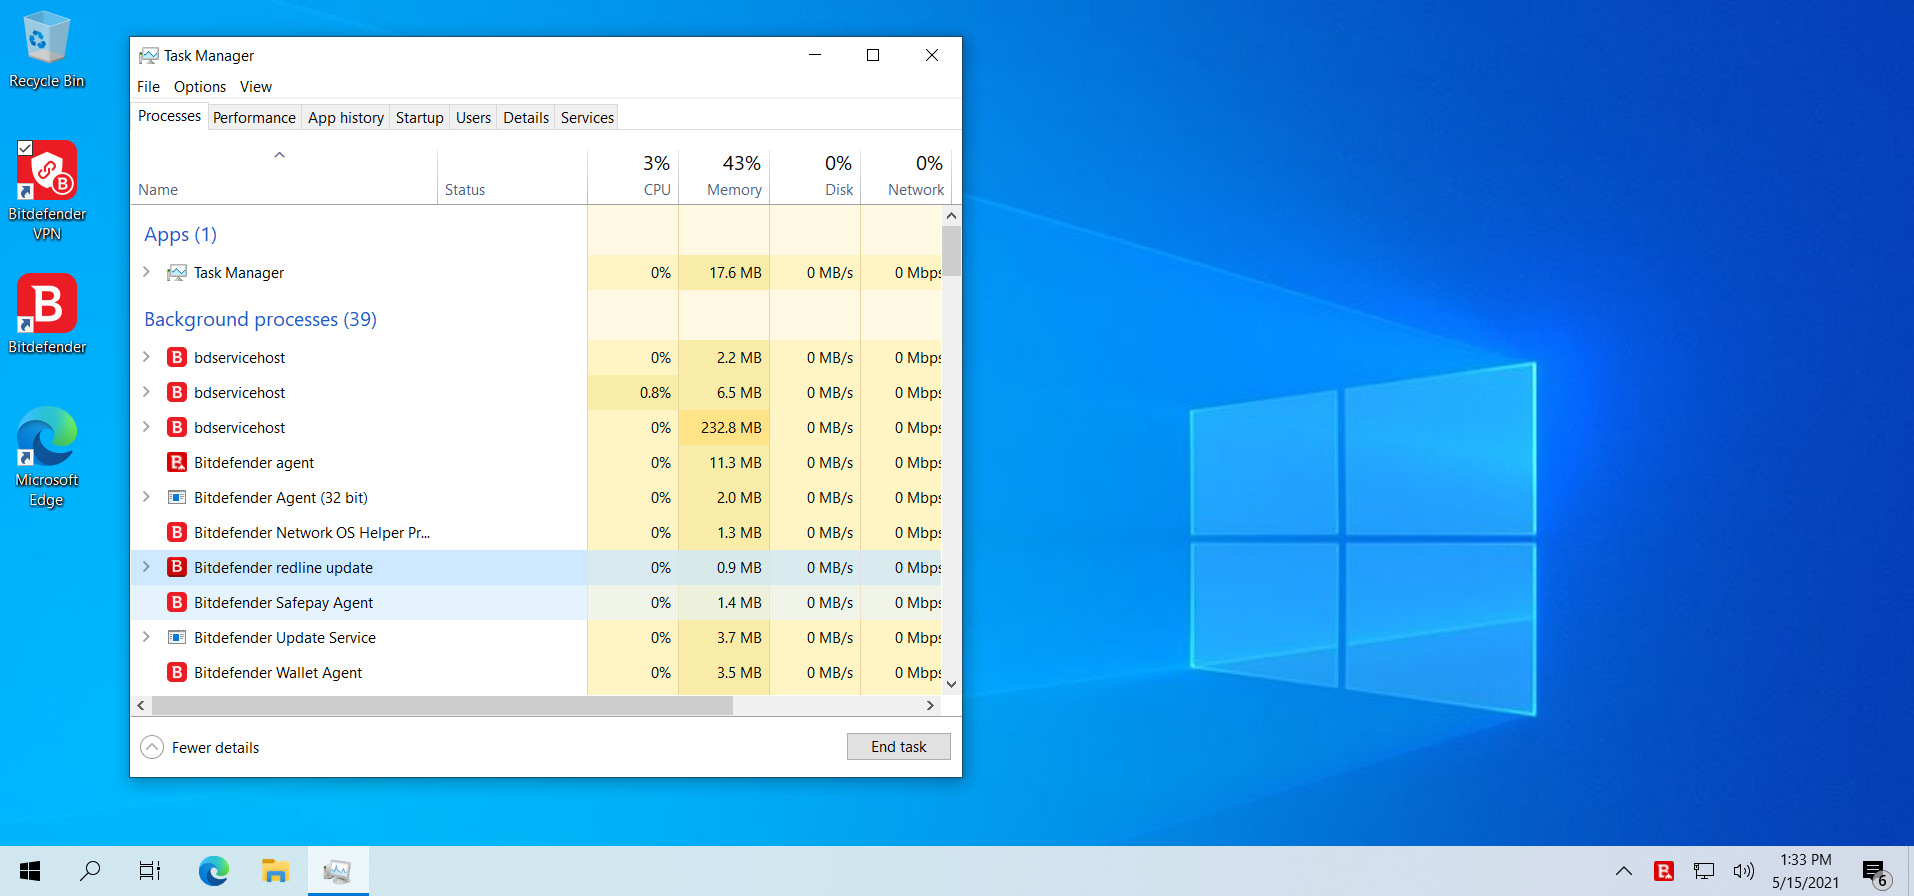Switch to the Users tab

(x=473, y=118)
